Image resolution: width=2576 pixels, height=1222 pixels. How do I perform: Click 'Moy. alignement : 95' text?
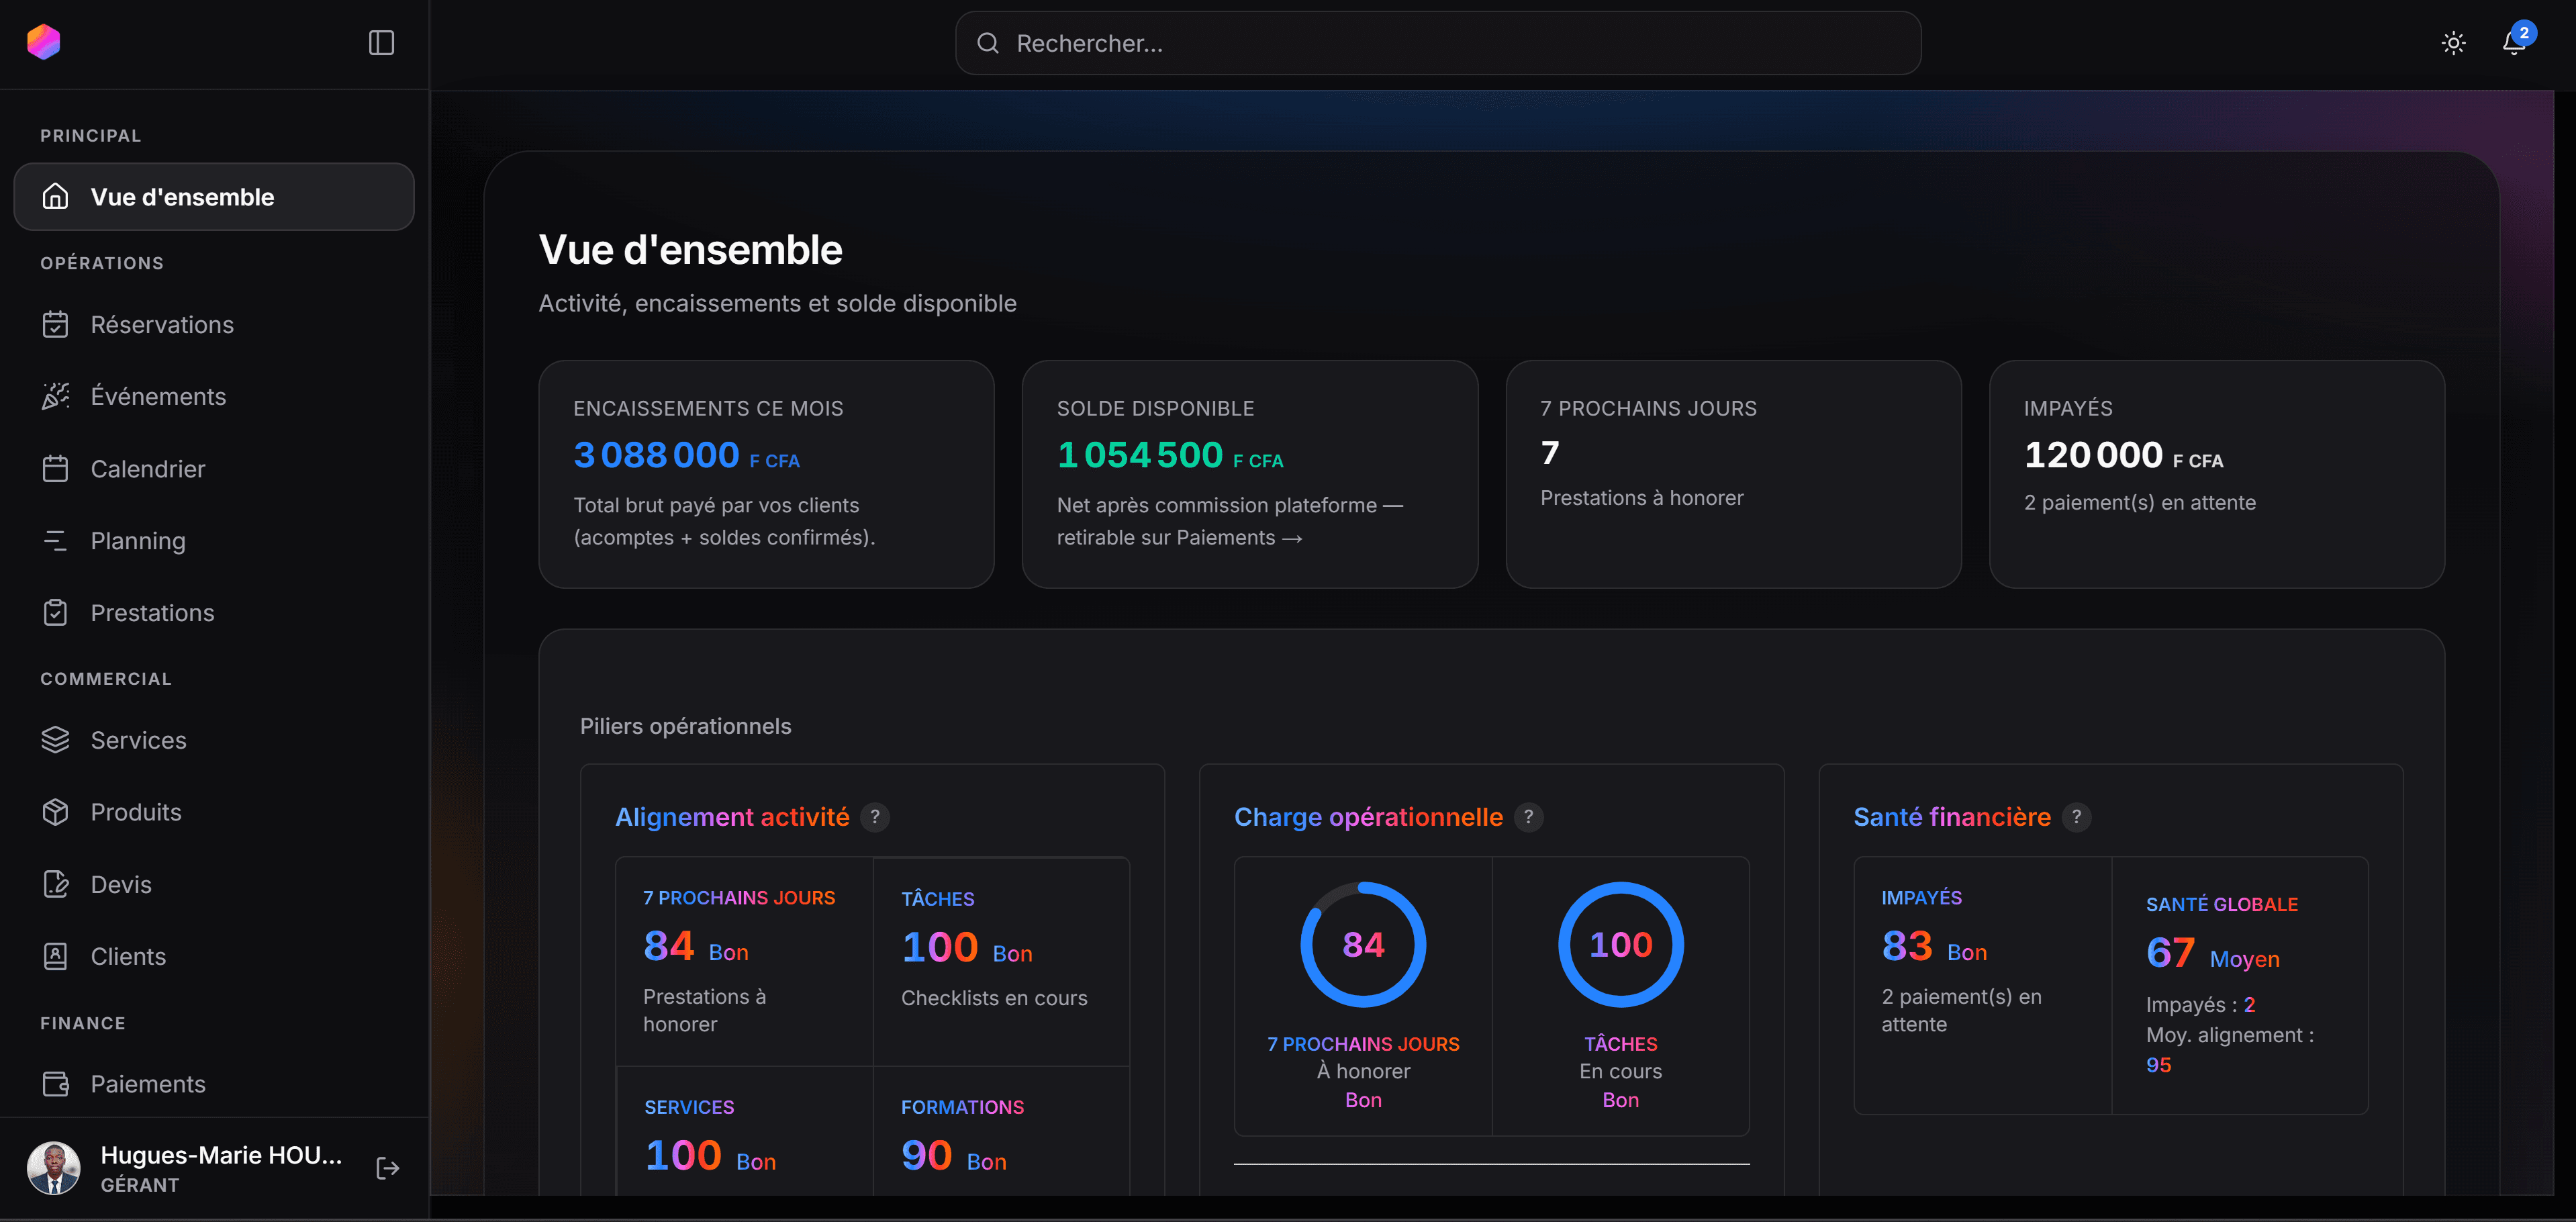2230,1050
